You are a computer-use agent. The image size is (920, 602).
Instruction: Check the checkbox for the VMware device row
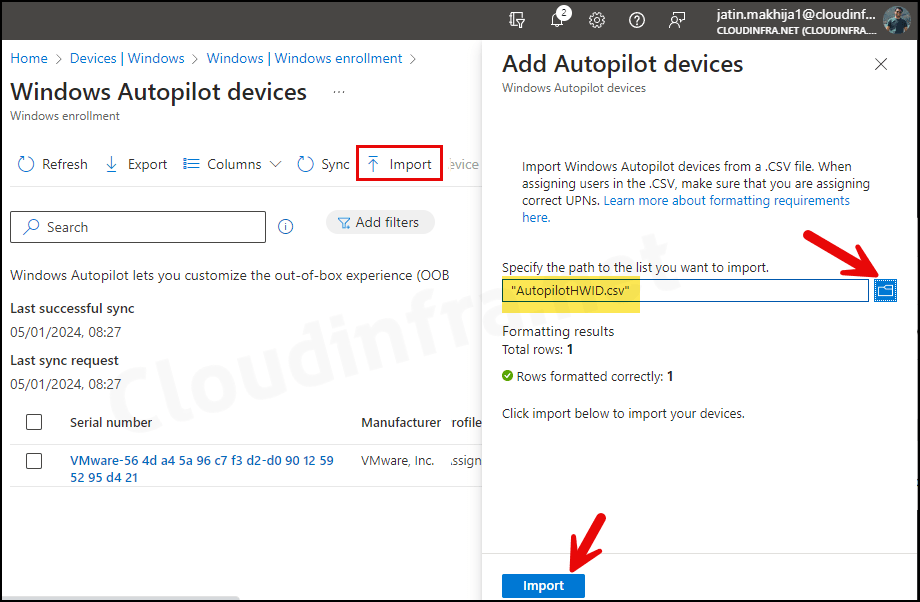click(33, 461)
